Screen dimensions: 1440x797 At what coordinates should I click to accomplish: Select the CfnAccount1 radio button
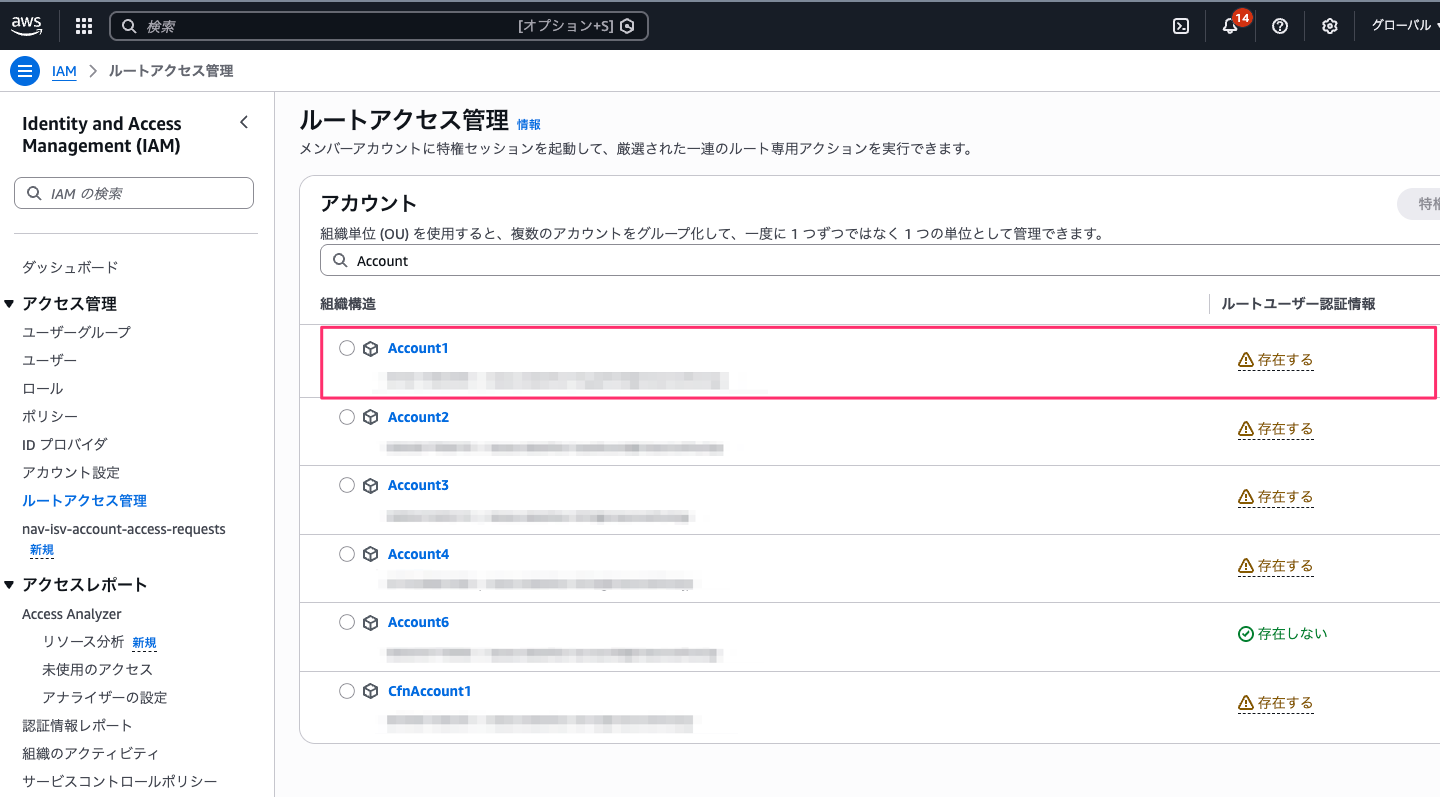click(x=347, y=691)
